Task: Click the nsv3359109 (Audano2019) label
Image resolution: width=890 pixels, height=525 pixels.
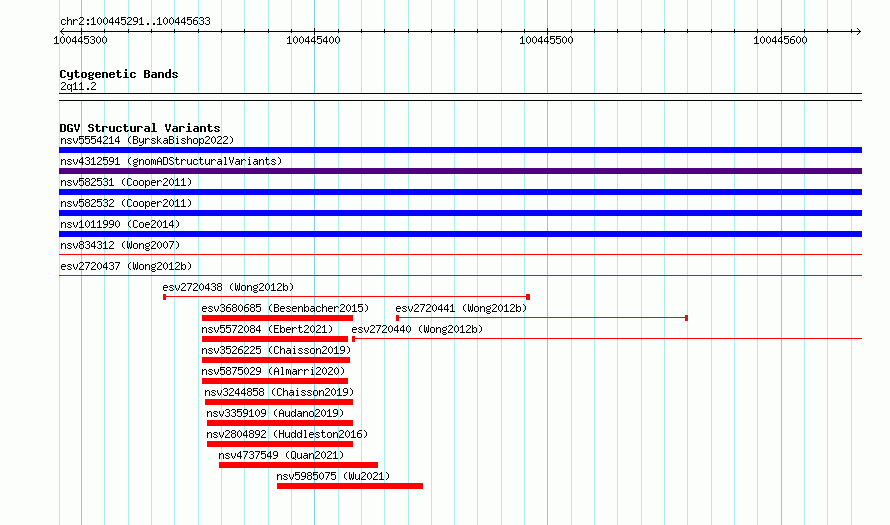Action: click(275, 413)
